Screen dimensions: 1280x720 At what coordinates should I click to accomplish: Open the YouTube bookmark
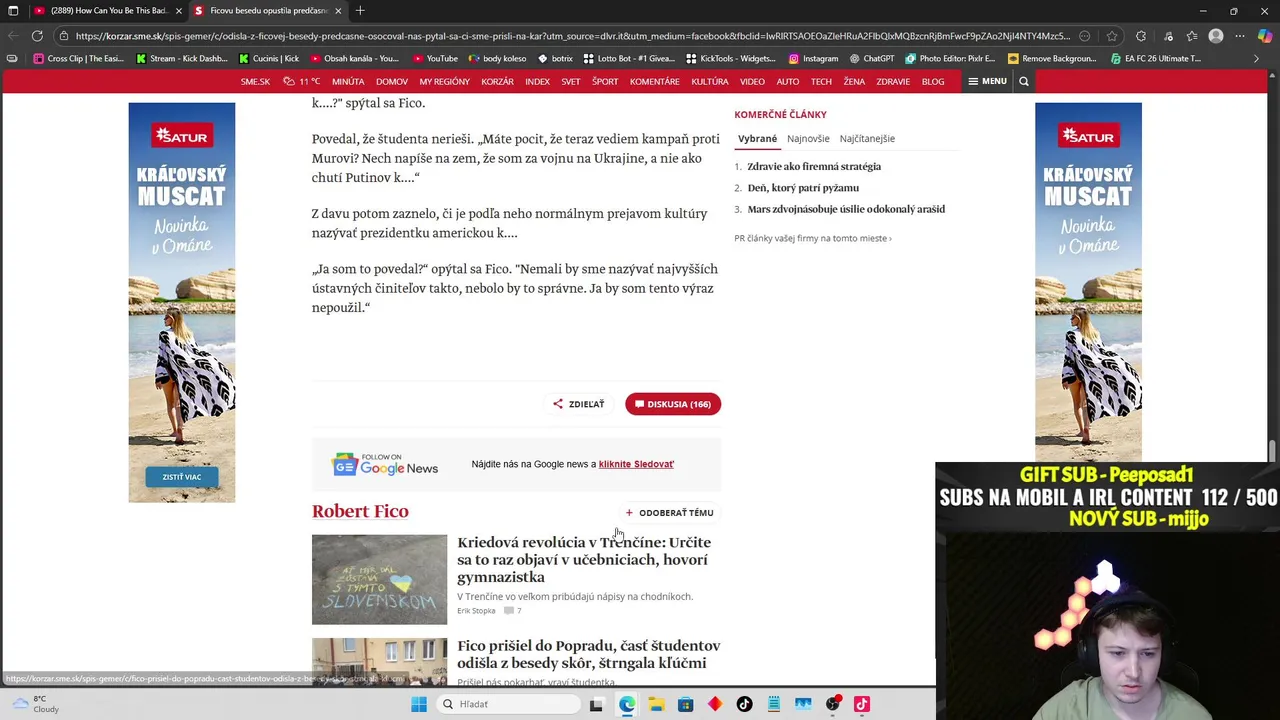[435, 59]
